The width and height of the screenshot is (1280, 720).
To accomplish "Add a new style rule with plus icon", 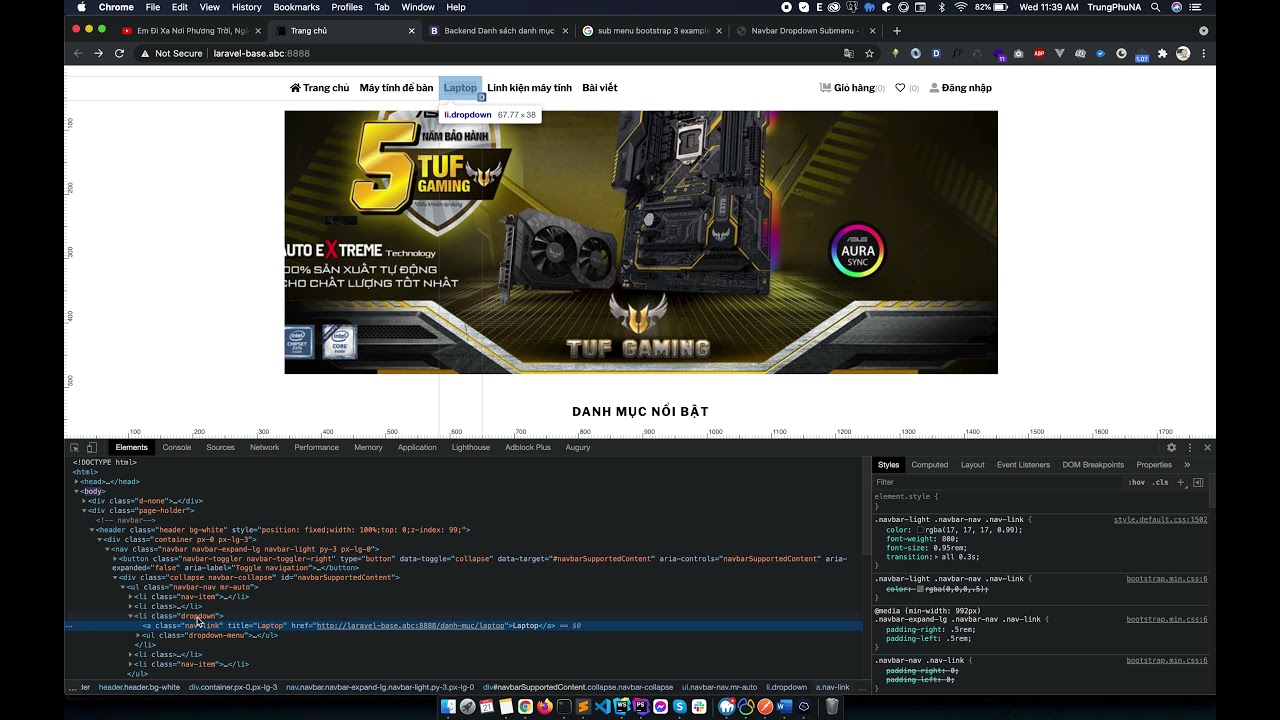I will pos(1181,482).
